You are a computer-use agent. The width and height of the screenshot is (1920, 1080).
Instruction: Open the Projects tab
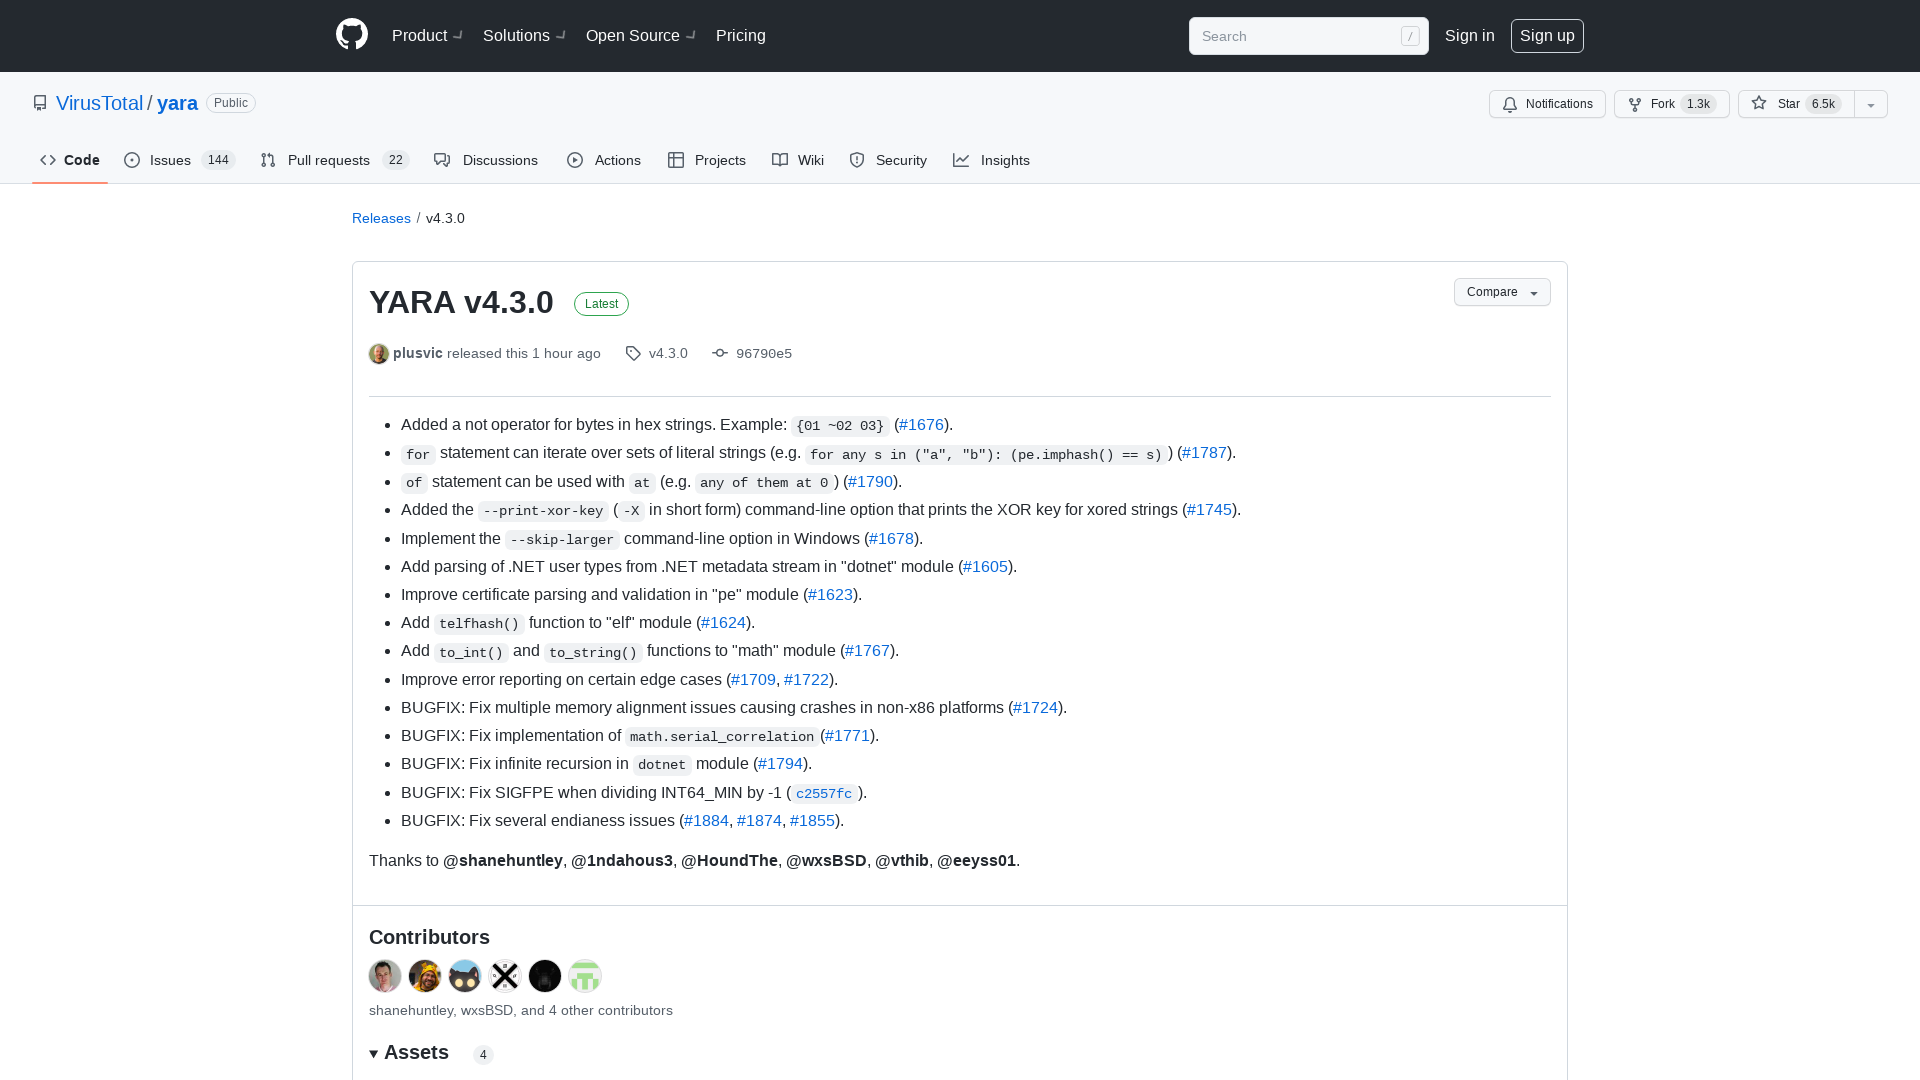point(707,160)
